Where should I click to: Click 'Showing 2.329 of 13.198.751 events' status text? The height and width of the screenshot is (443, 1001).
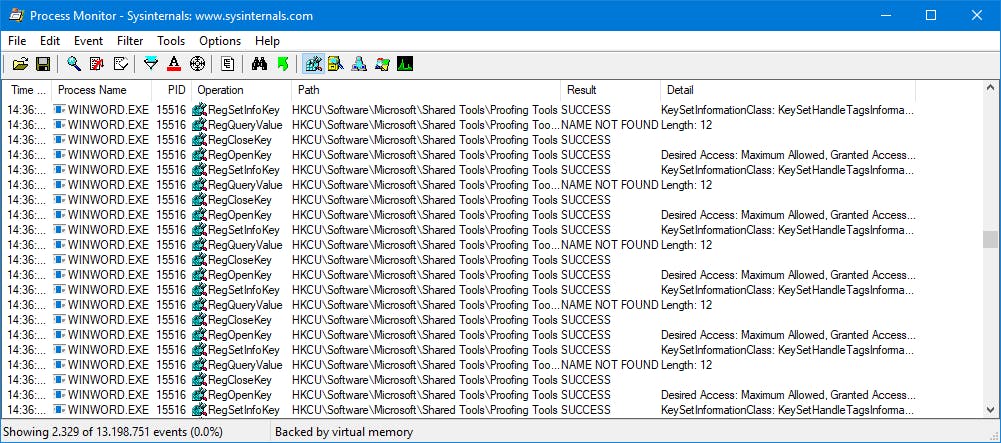114,432
